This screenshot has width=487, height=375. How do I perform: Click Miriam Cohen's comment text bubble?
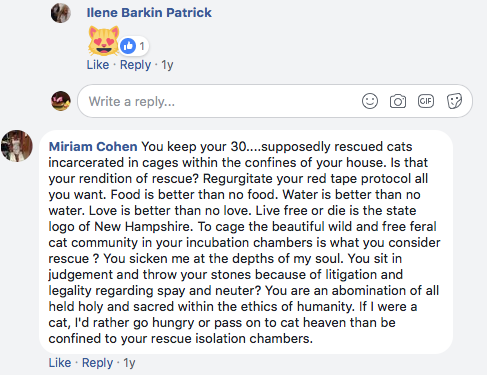click(246, 242)
